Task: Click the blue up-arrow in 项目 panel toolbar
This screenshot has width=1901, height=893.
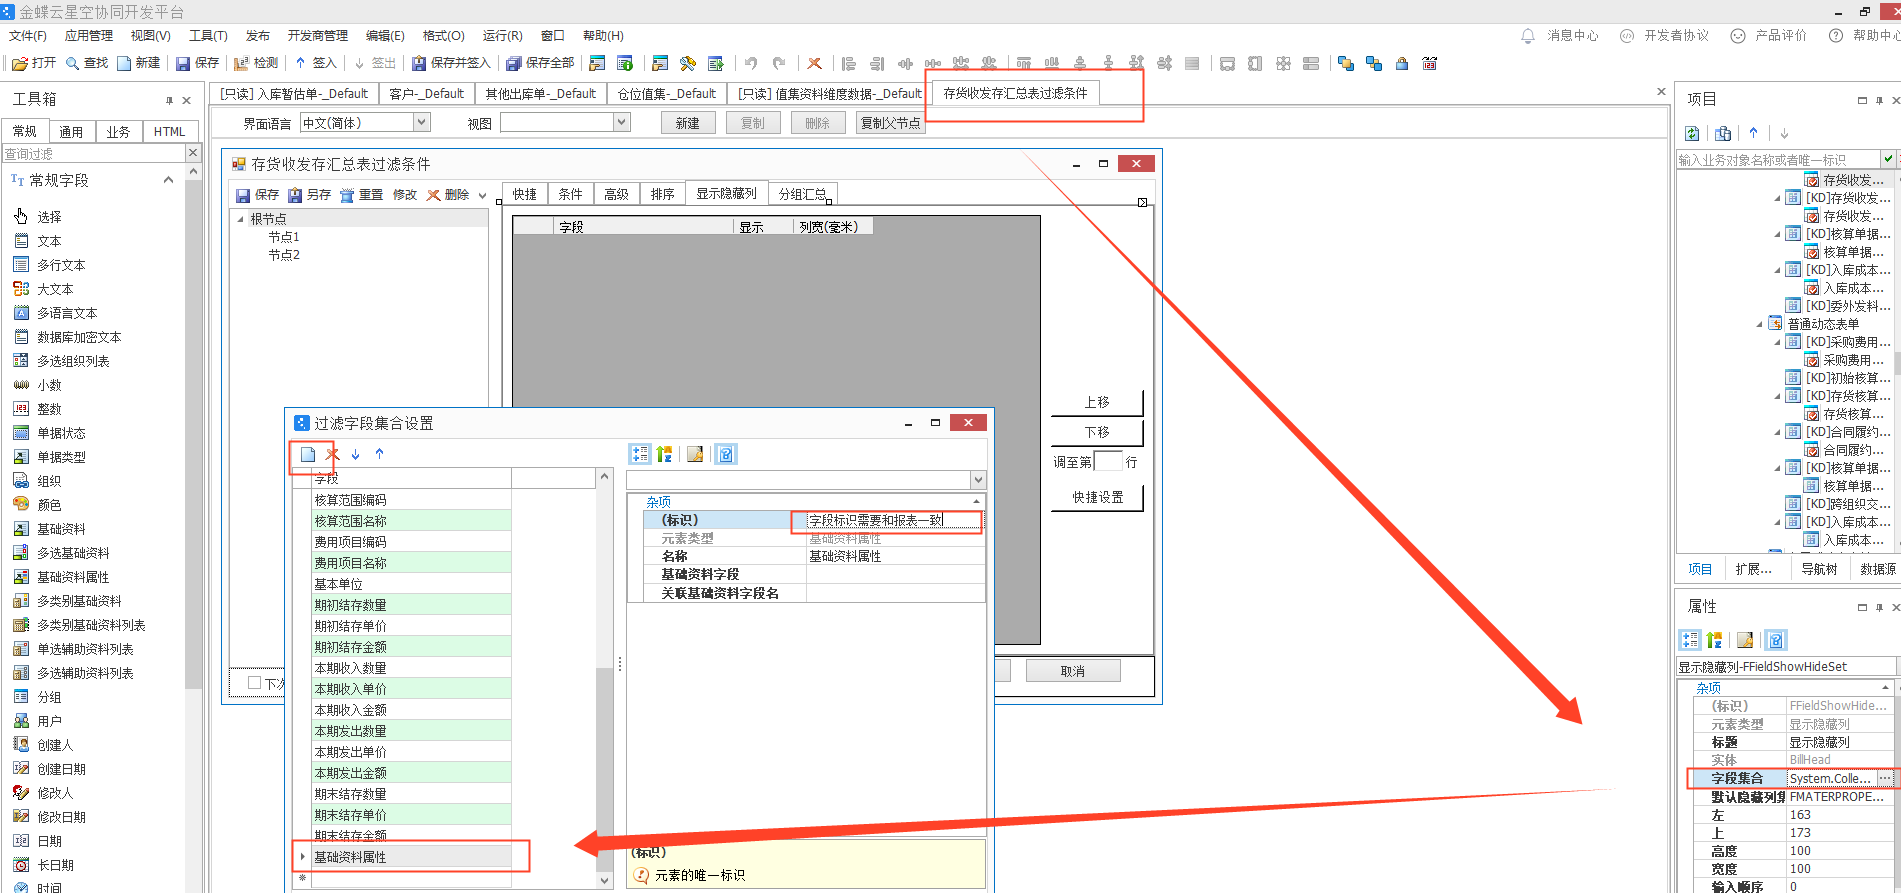Action: (x=1753, y=133)
